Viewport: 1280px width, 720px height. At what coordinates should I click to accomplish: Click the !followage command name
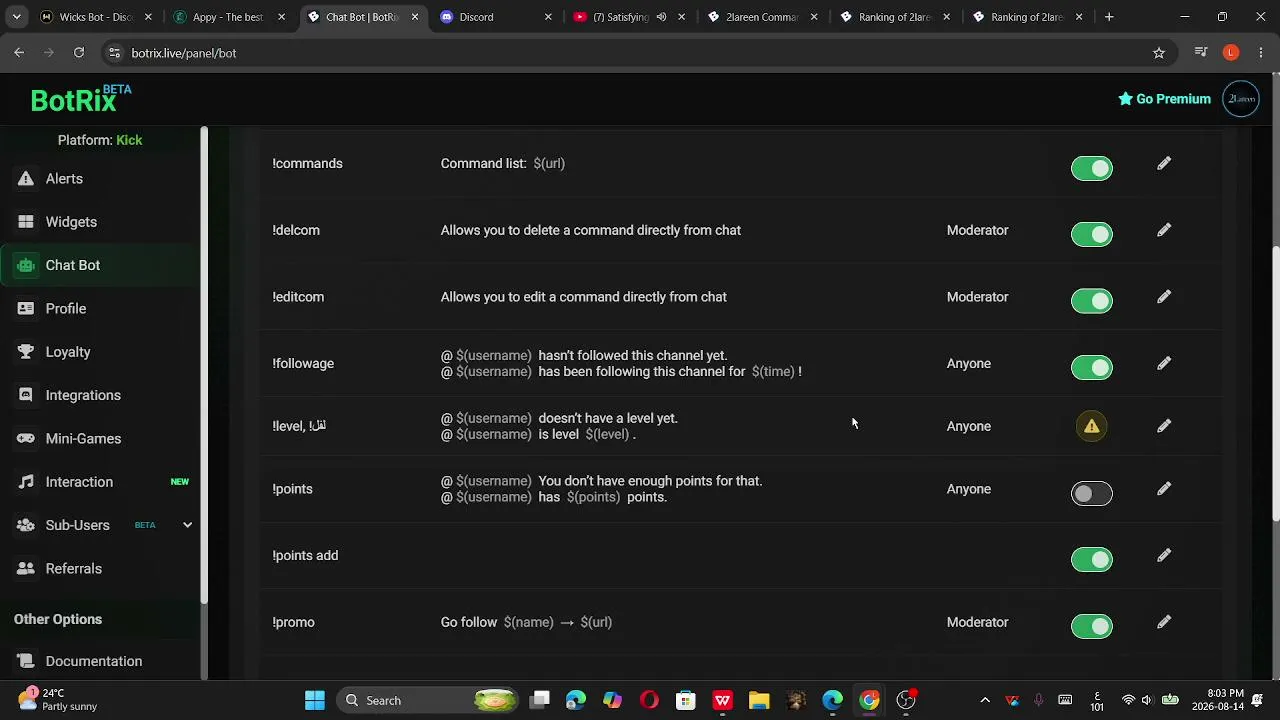303,363
